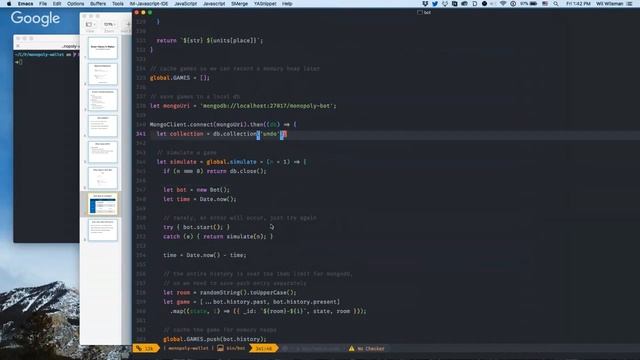The image size is (640, 360).
Task: Open Spotlight search magnifier icon
Action: click(556, 4)
